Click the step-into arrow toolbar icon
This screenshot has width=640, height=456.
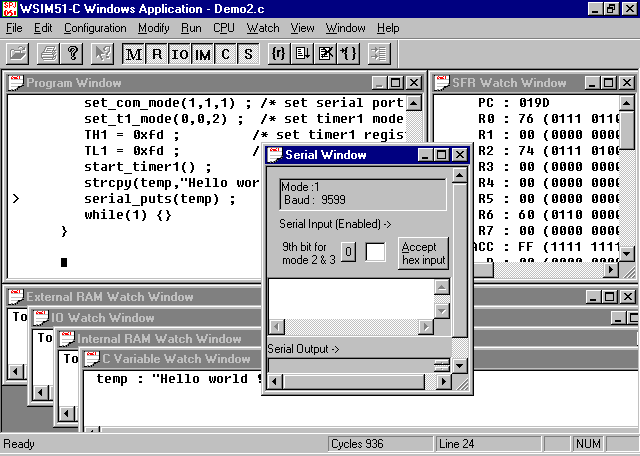[x=302, y=54]
